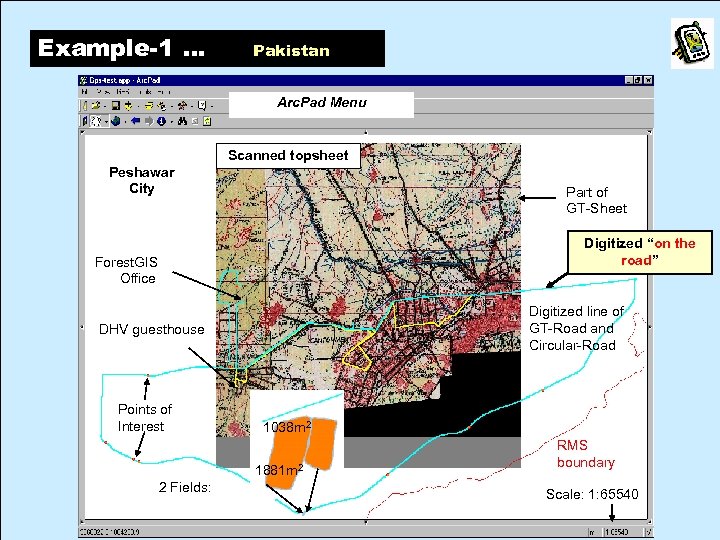720x540 pixels.
Task: Select the active zoom tool in second toolbar row
Action: (x=96, y=121)
